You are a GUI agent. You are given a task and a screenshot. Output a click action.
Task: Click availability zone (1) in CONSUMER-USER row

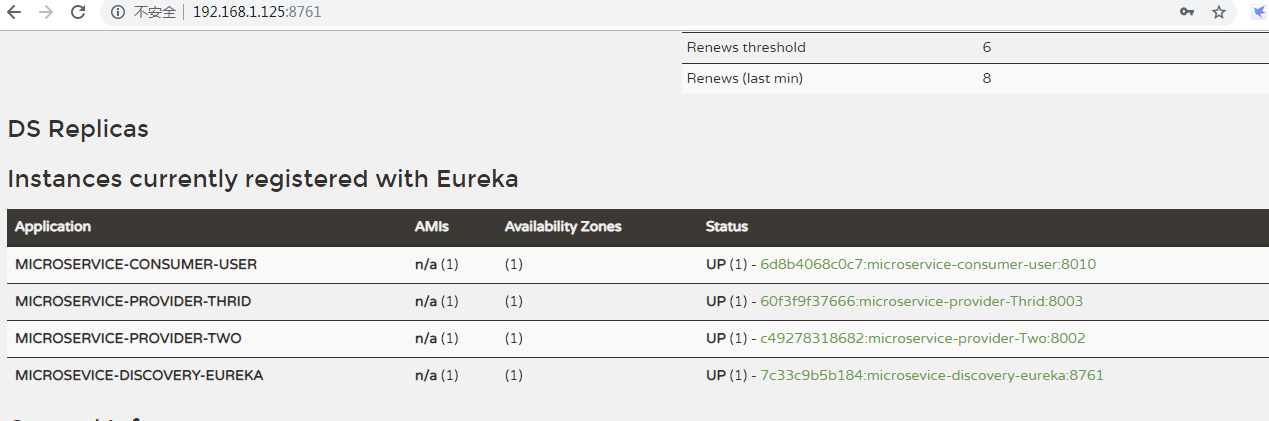tap(514, 265)
